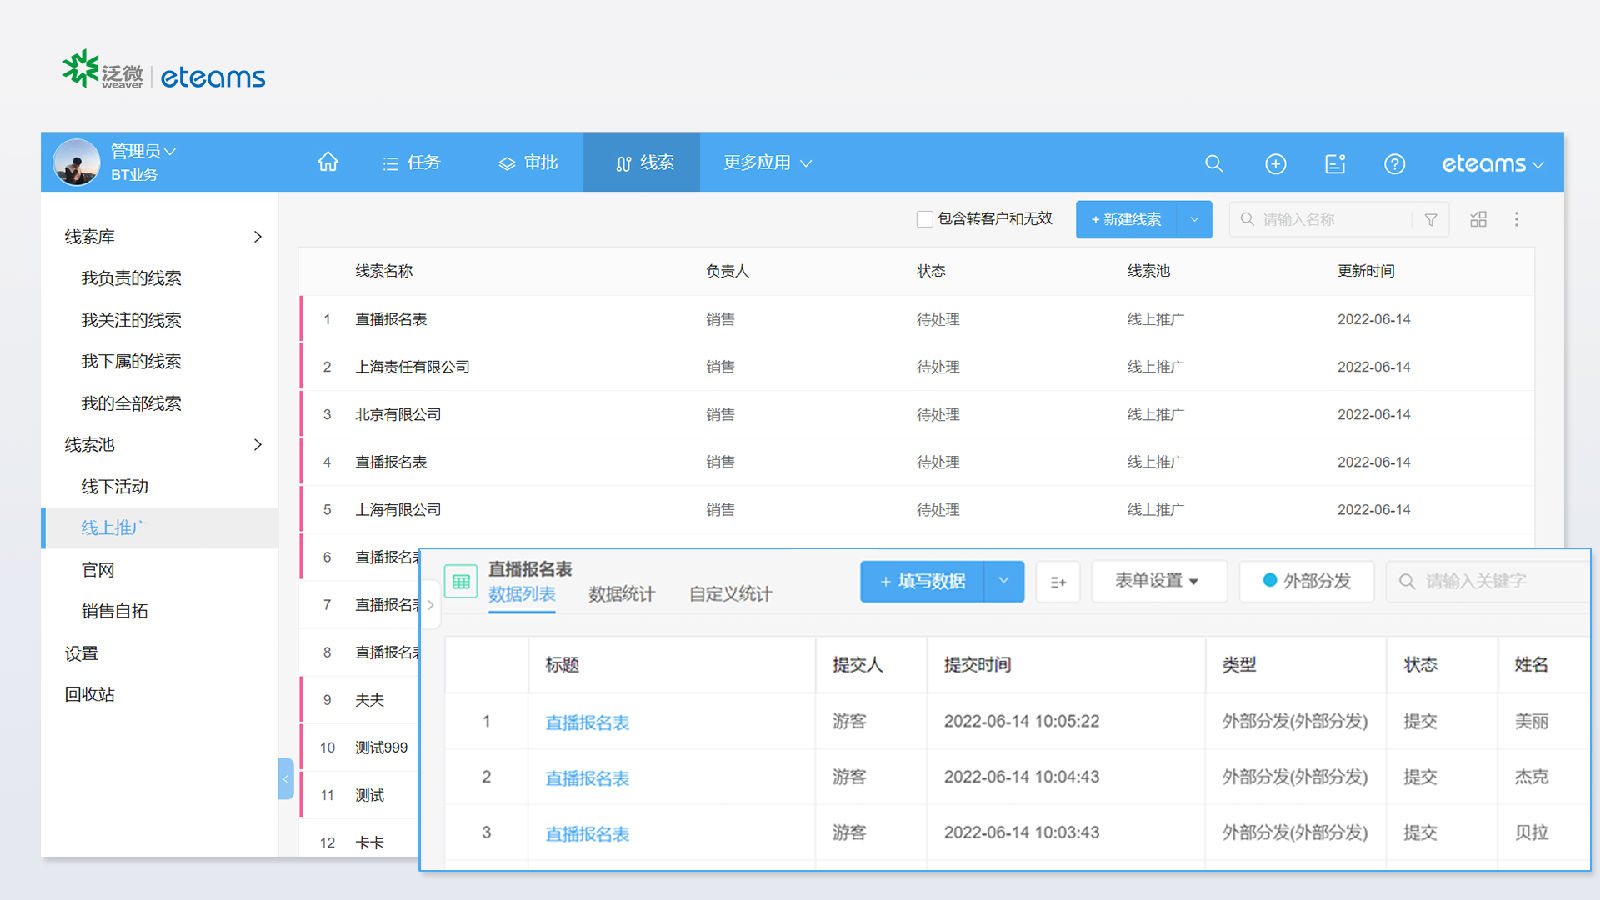Open 直播报名表 link submitted by 贝拉
Screen dimensions: 1600x900
tap(587, 835)
